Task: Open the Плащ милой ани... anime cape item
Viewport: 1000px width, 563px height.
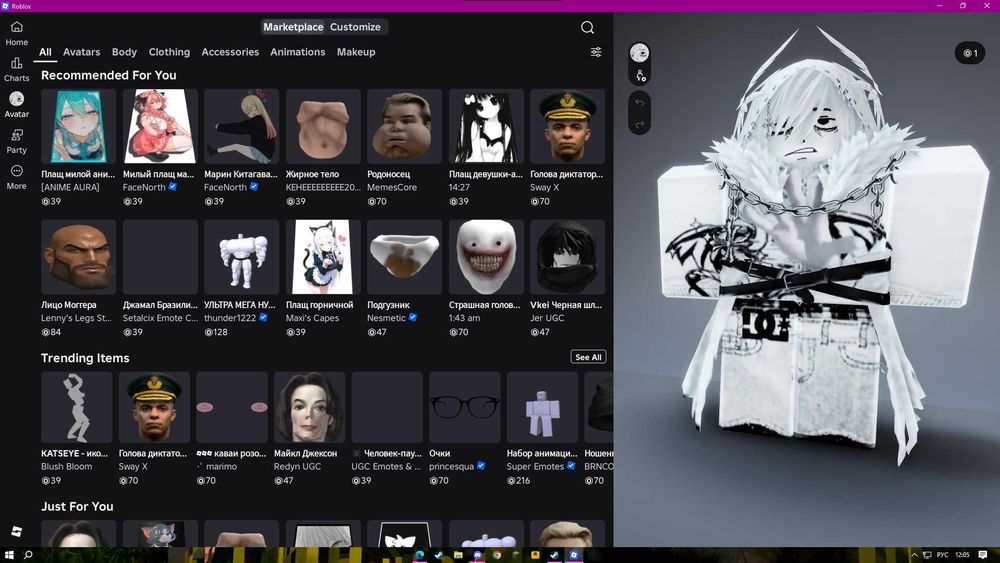Action: pyautogui.click(x=78, y=126)
